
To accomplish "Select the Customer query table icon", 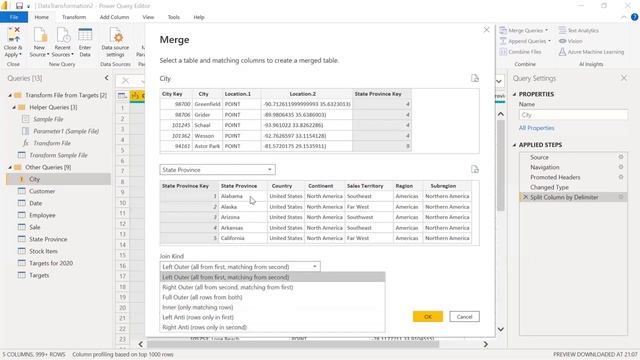I will click(x=22, y=191).
